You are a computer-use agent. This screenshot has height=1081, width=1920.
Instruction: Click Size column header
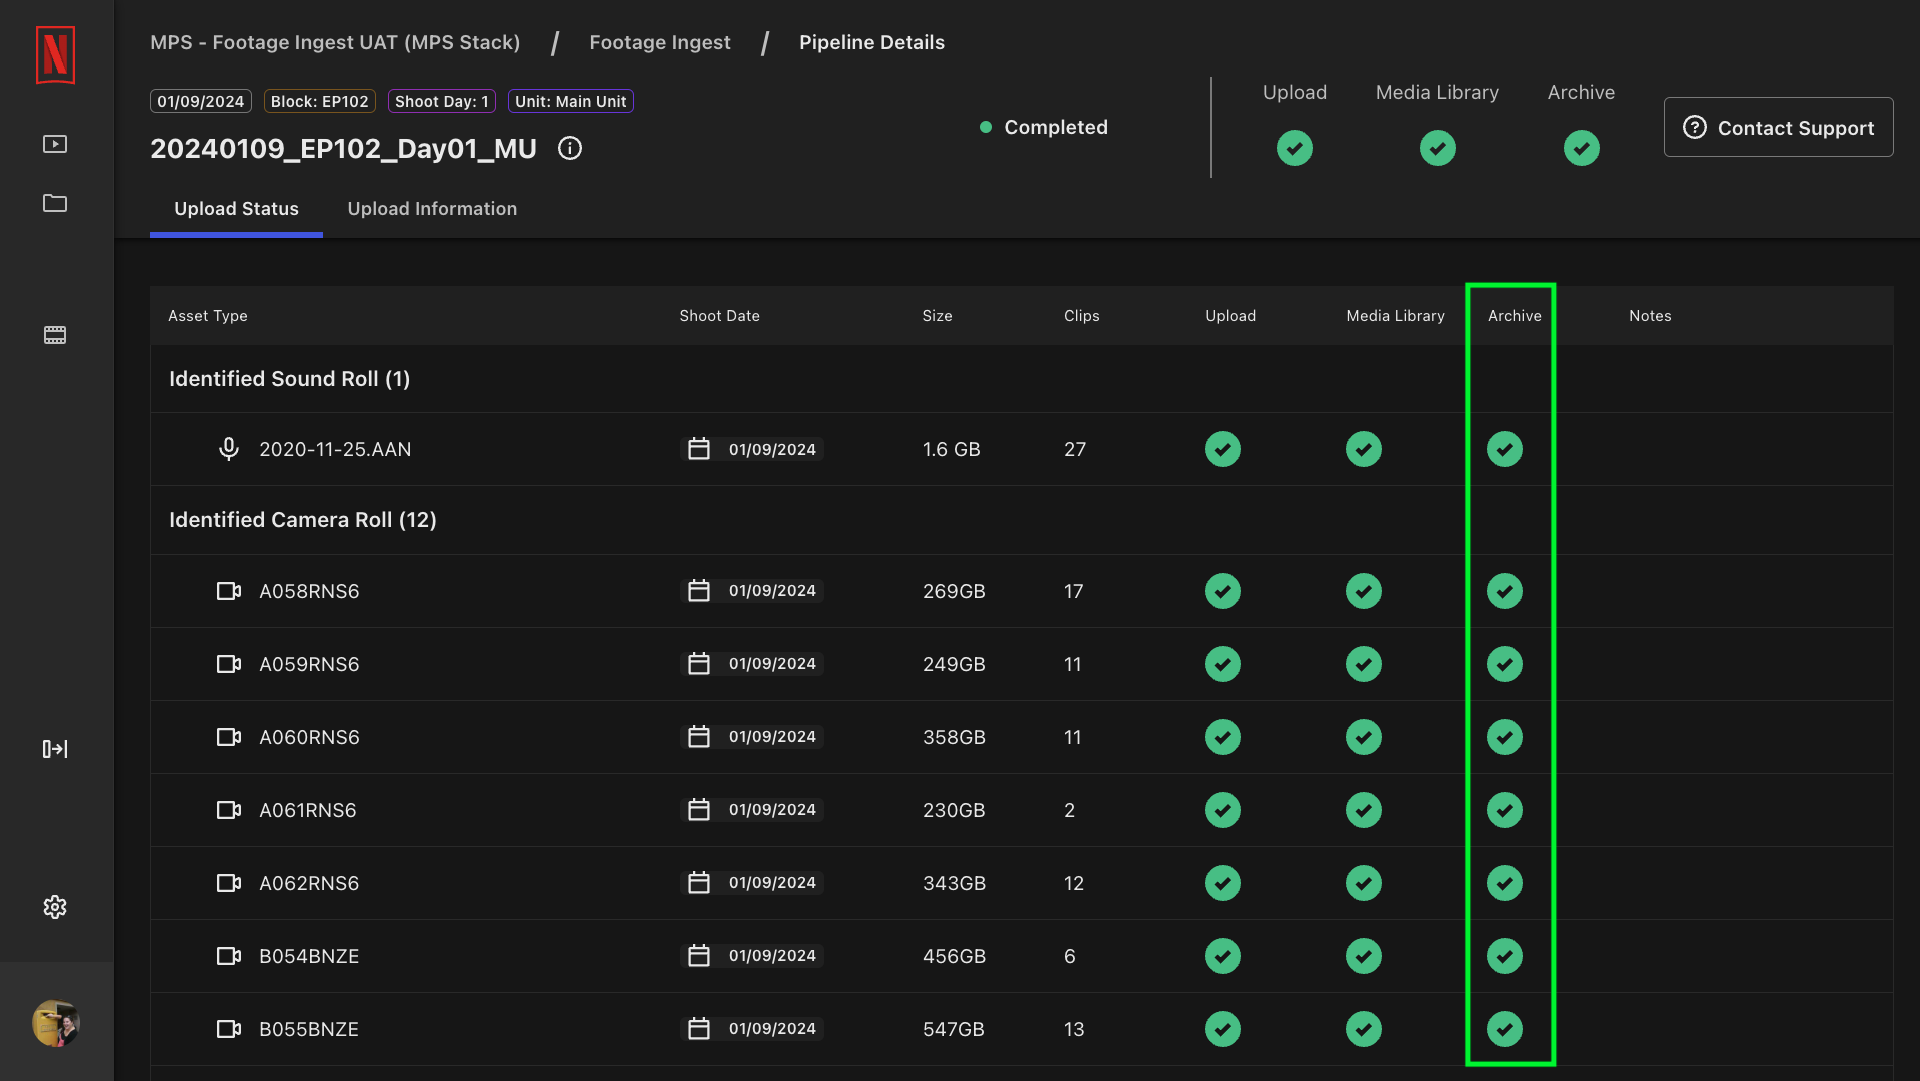click(x=937, y=316)
